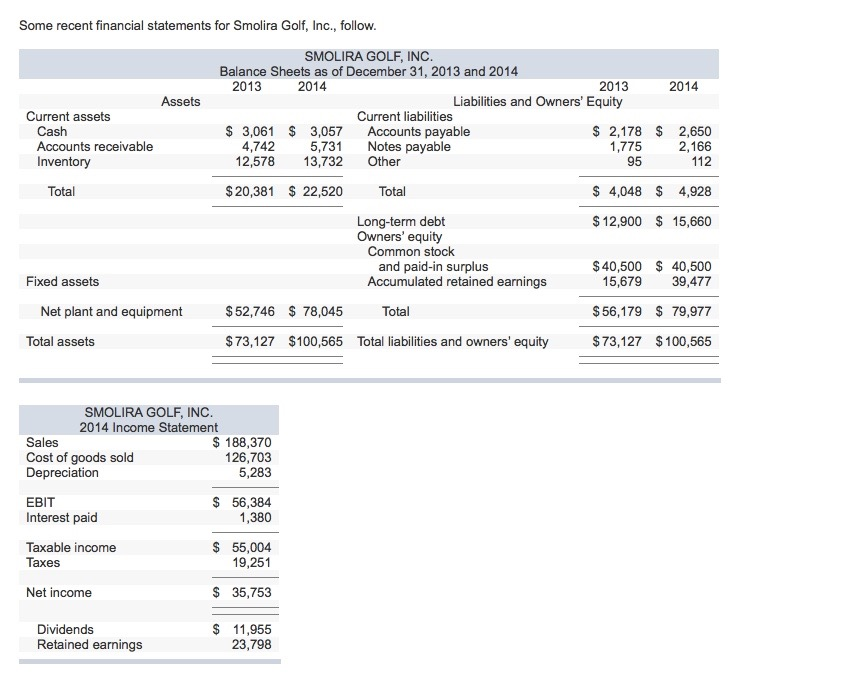Select 2013 notes payable 1,775

(x=626, y=147)
